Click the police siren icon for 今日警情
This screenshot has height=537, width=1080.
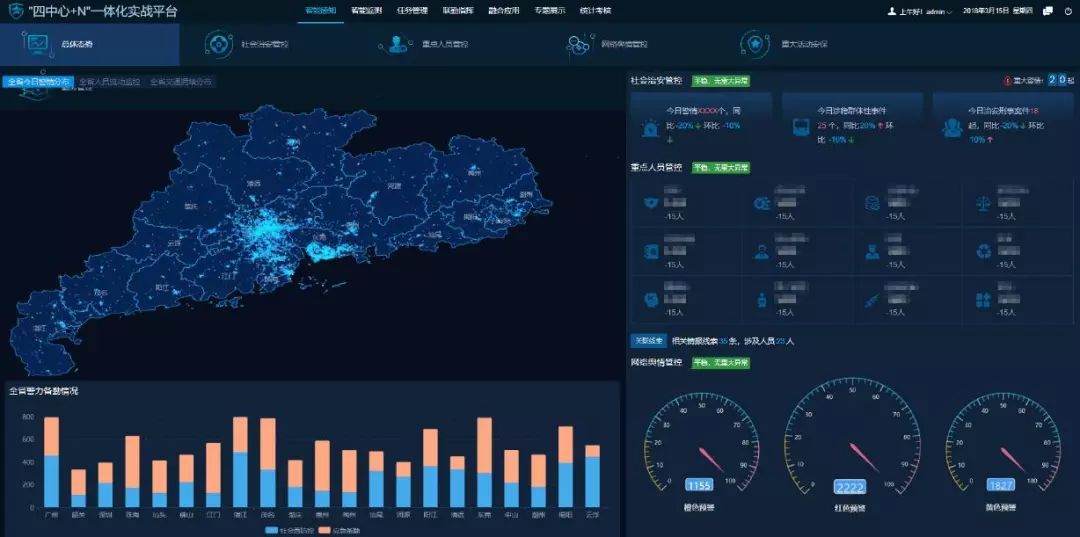coord(651,127)
